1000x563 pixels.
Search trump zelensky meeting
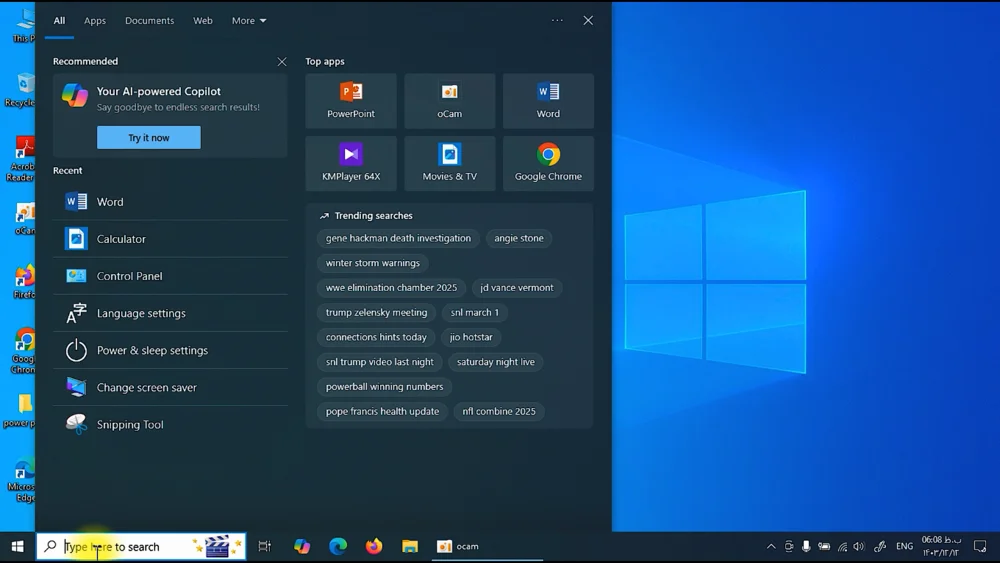[376, 312]
